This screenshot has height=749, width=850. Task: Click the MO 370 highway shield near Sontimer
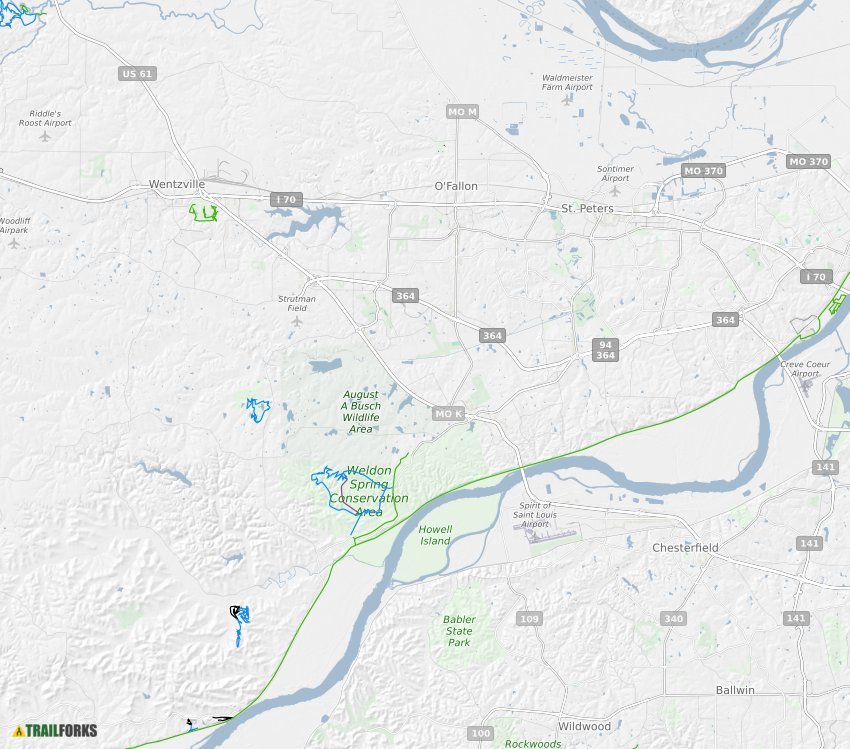703,171
